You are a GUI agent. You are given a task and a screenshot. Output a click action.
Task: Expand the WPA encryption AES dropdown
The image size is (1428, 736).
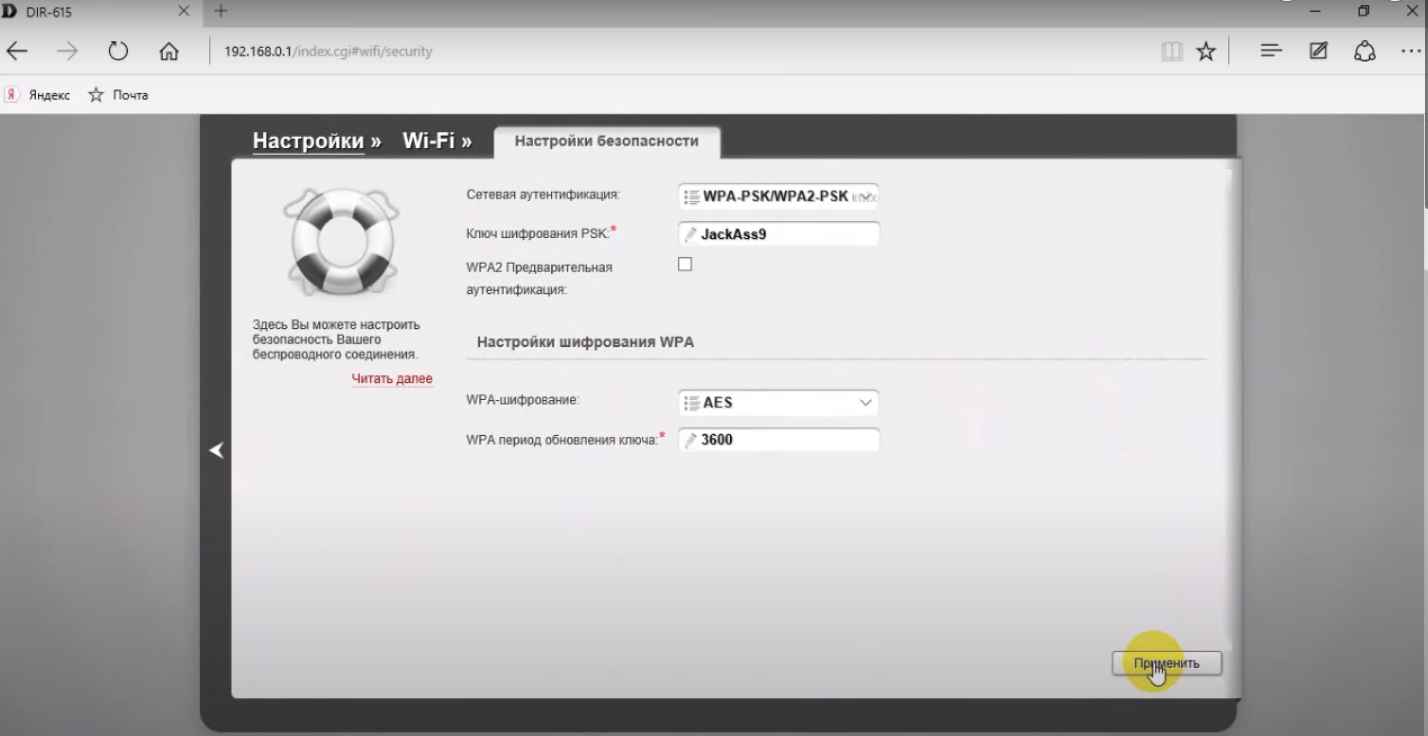778,403
